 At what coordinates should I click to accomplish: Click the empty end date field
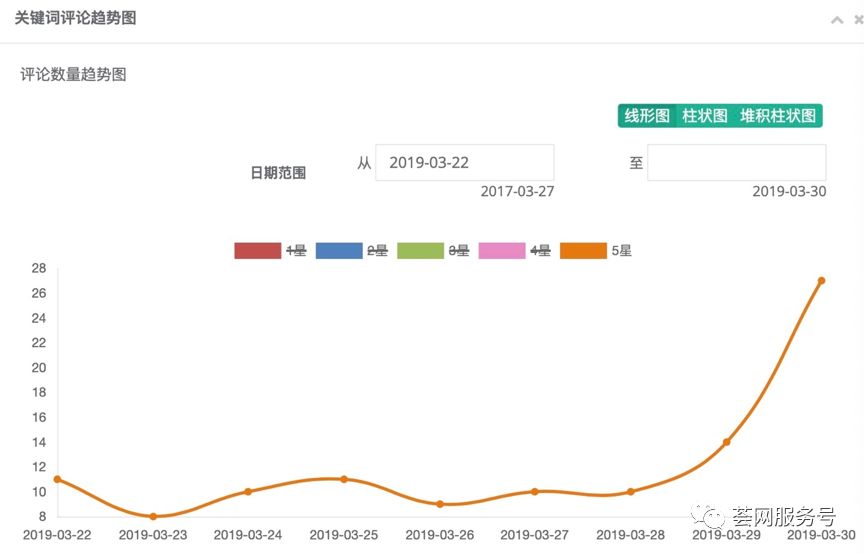(x=737, y=163)
